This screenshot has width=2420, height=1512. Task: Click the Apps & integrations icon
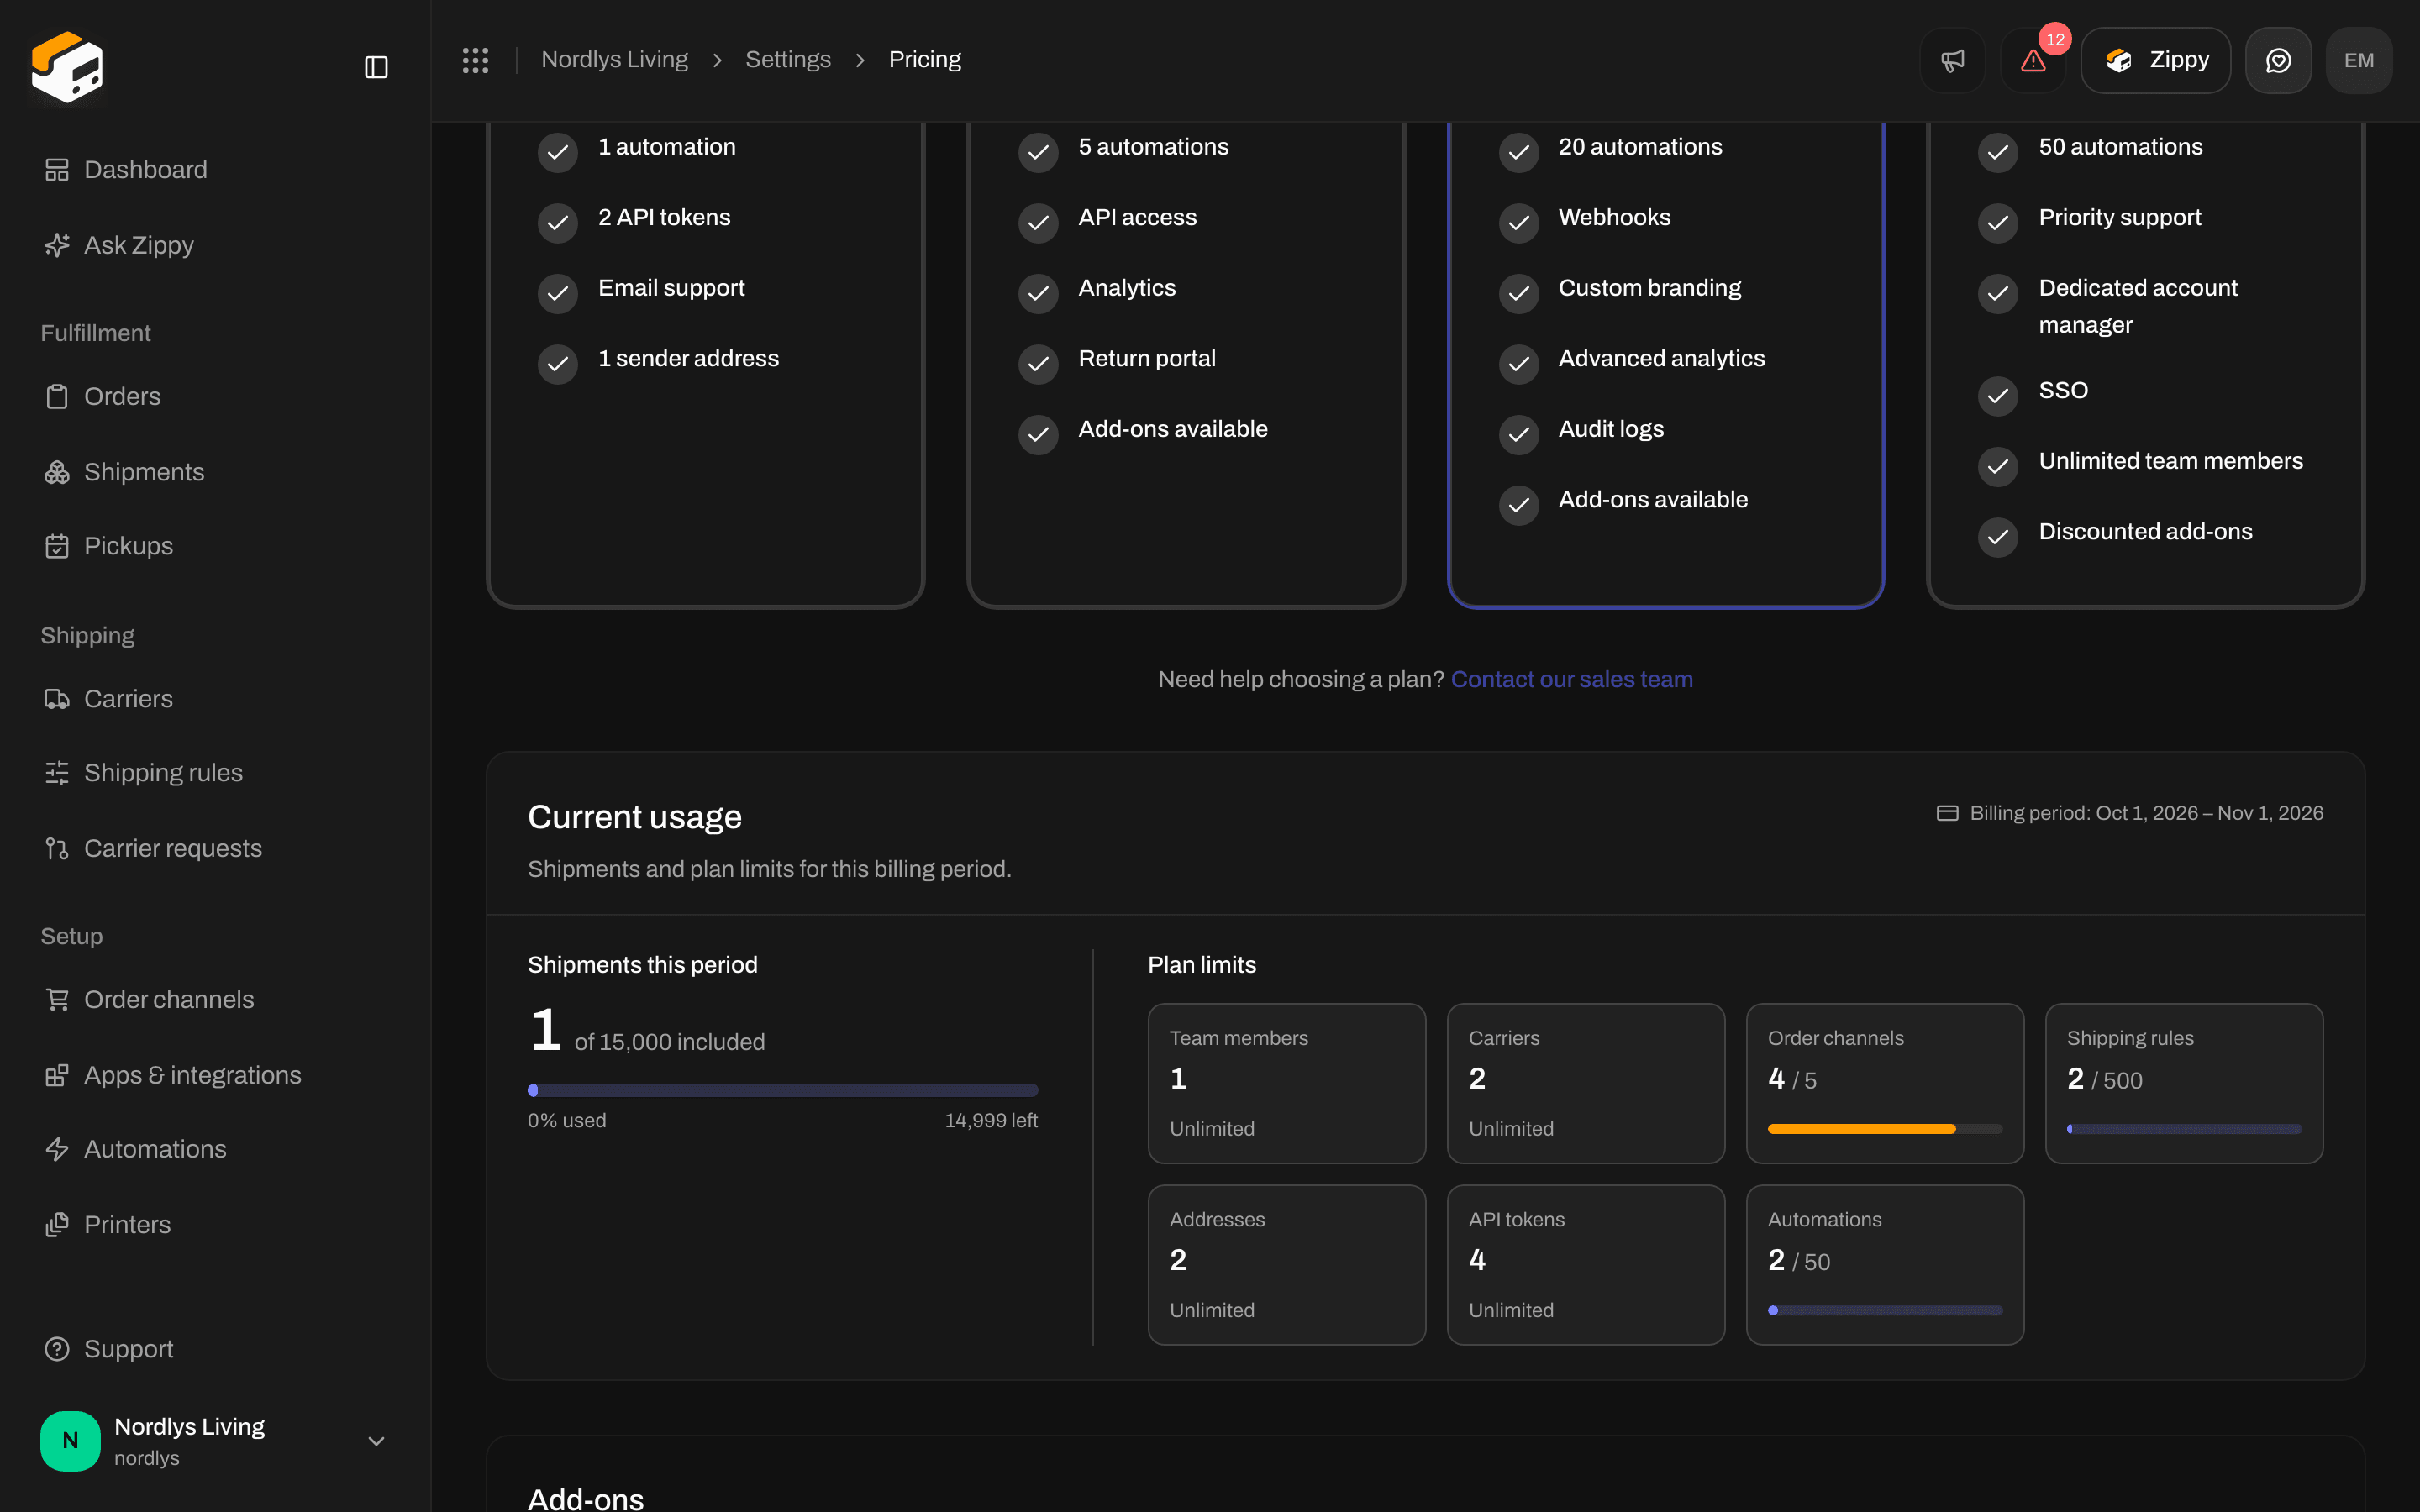point(57,1075)
